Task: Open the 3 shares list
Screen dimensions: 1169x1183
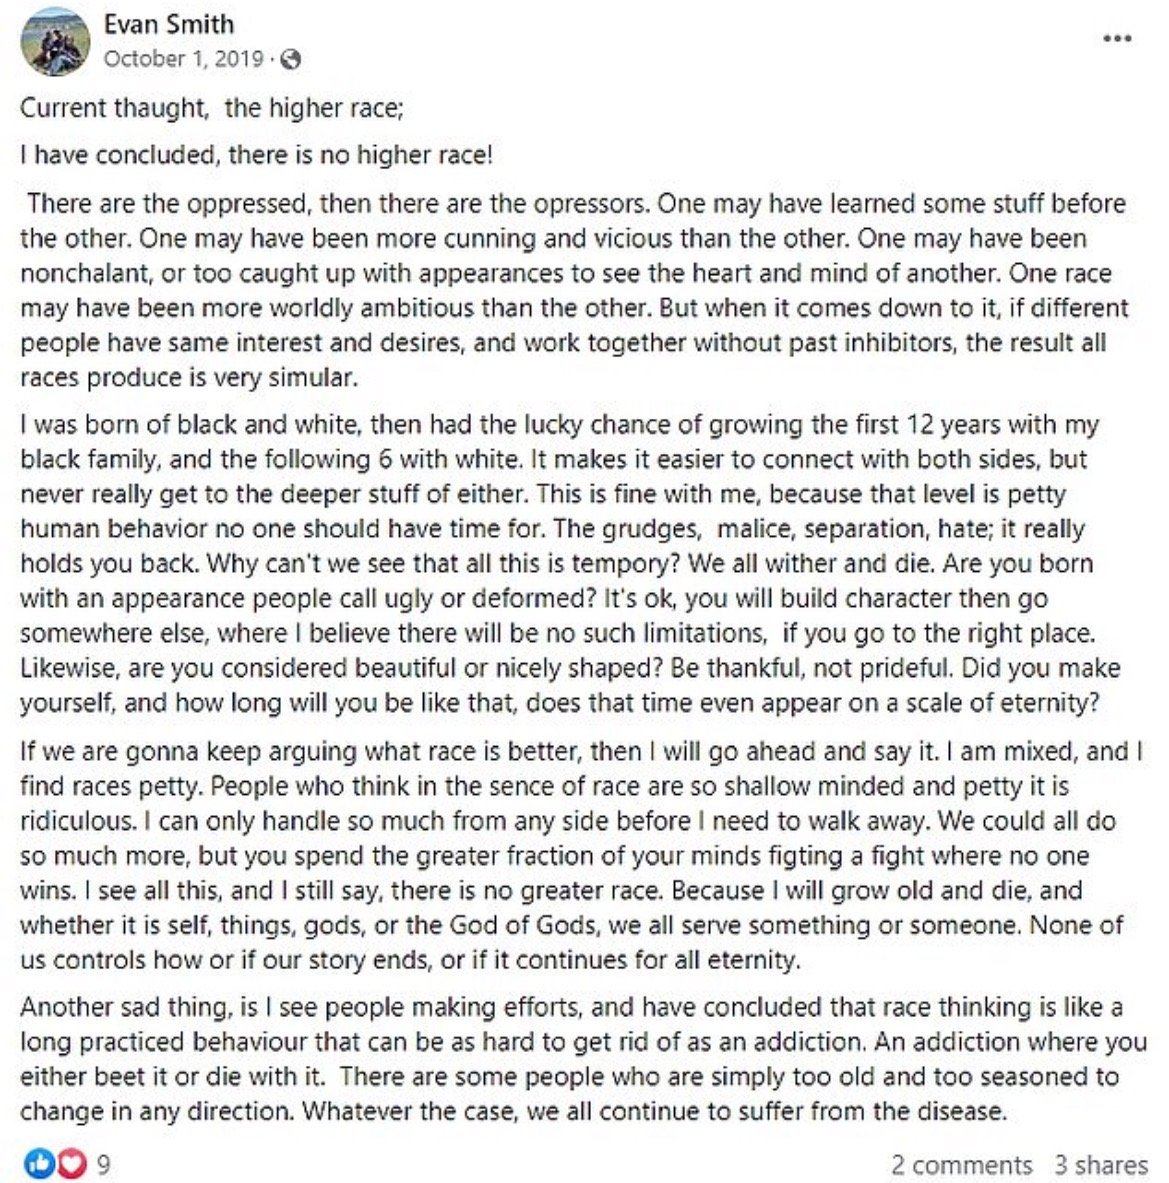Action: pyautogui.click(x=1100, y=1165)
